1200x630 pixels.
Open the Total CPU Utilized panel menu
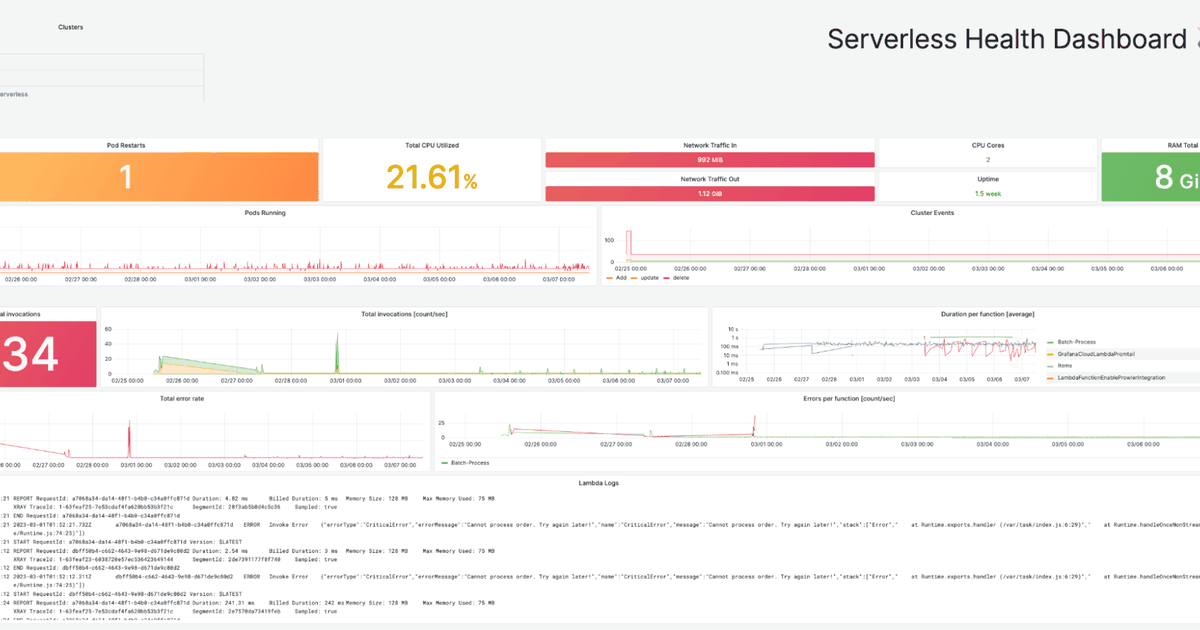pyautogui.click(x=432, y=145)
